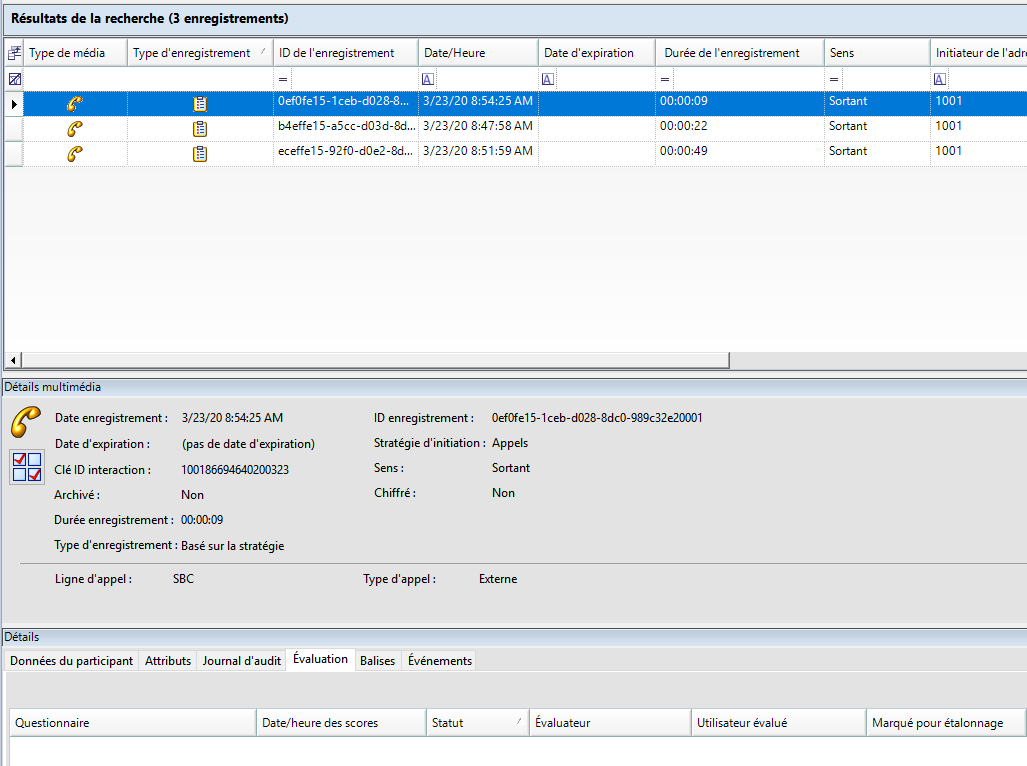Image resolution: width=1027 pixels, height=766 pixels.
Task: Click the horizontal scrollbar under the results grid
Action: coord(375,360)
